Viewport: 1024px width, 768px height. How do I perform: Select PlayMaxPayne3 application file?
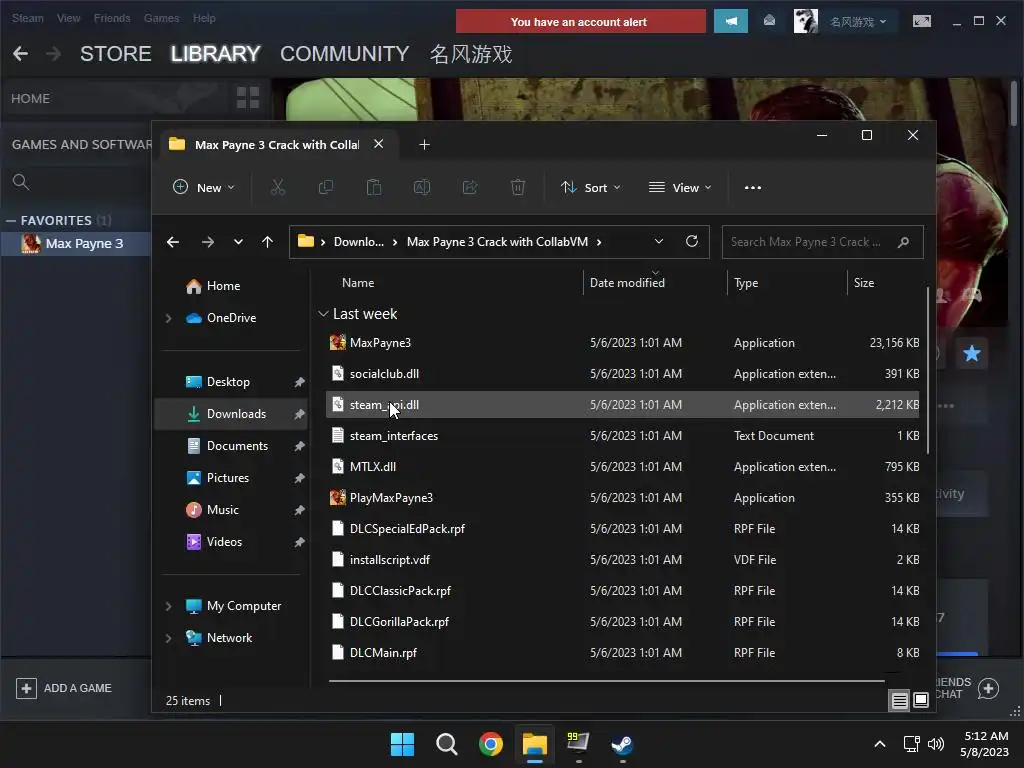coord(624,498)
